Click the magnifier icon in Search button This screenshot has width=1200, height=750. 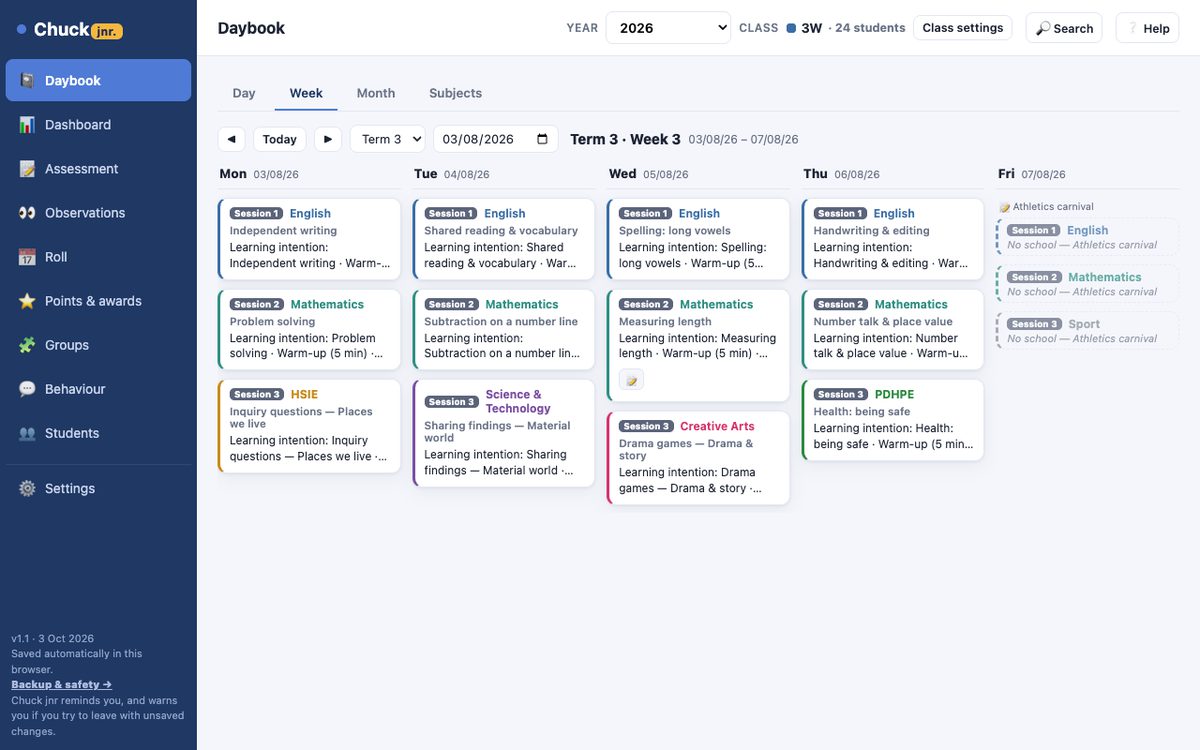[1043, 29]
